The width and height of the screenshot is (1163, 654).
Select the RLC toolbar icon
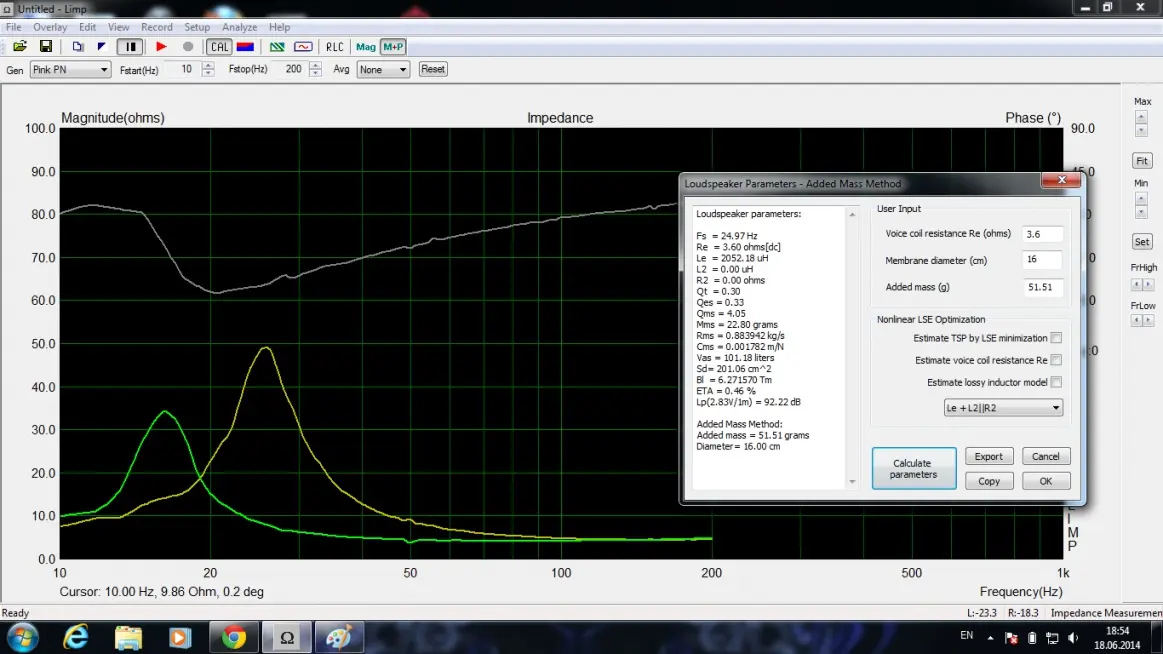tap(334, 47)
